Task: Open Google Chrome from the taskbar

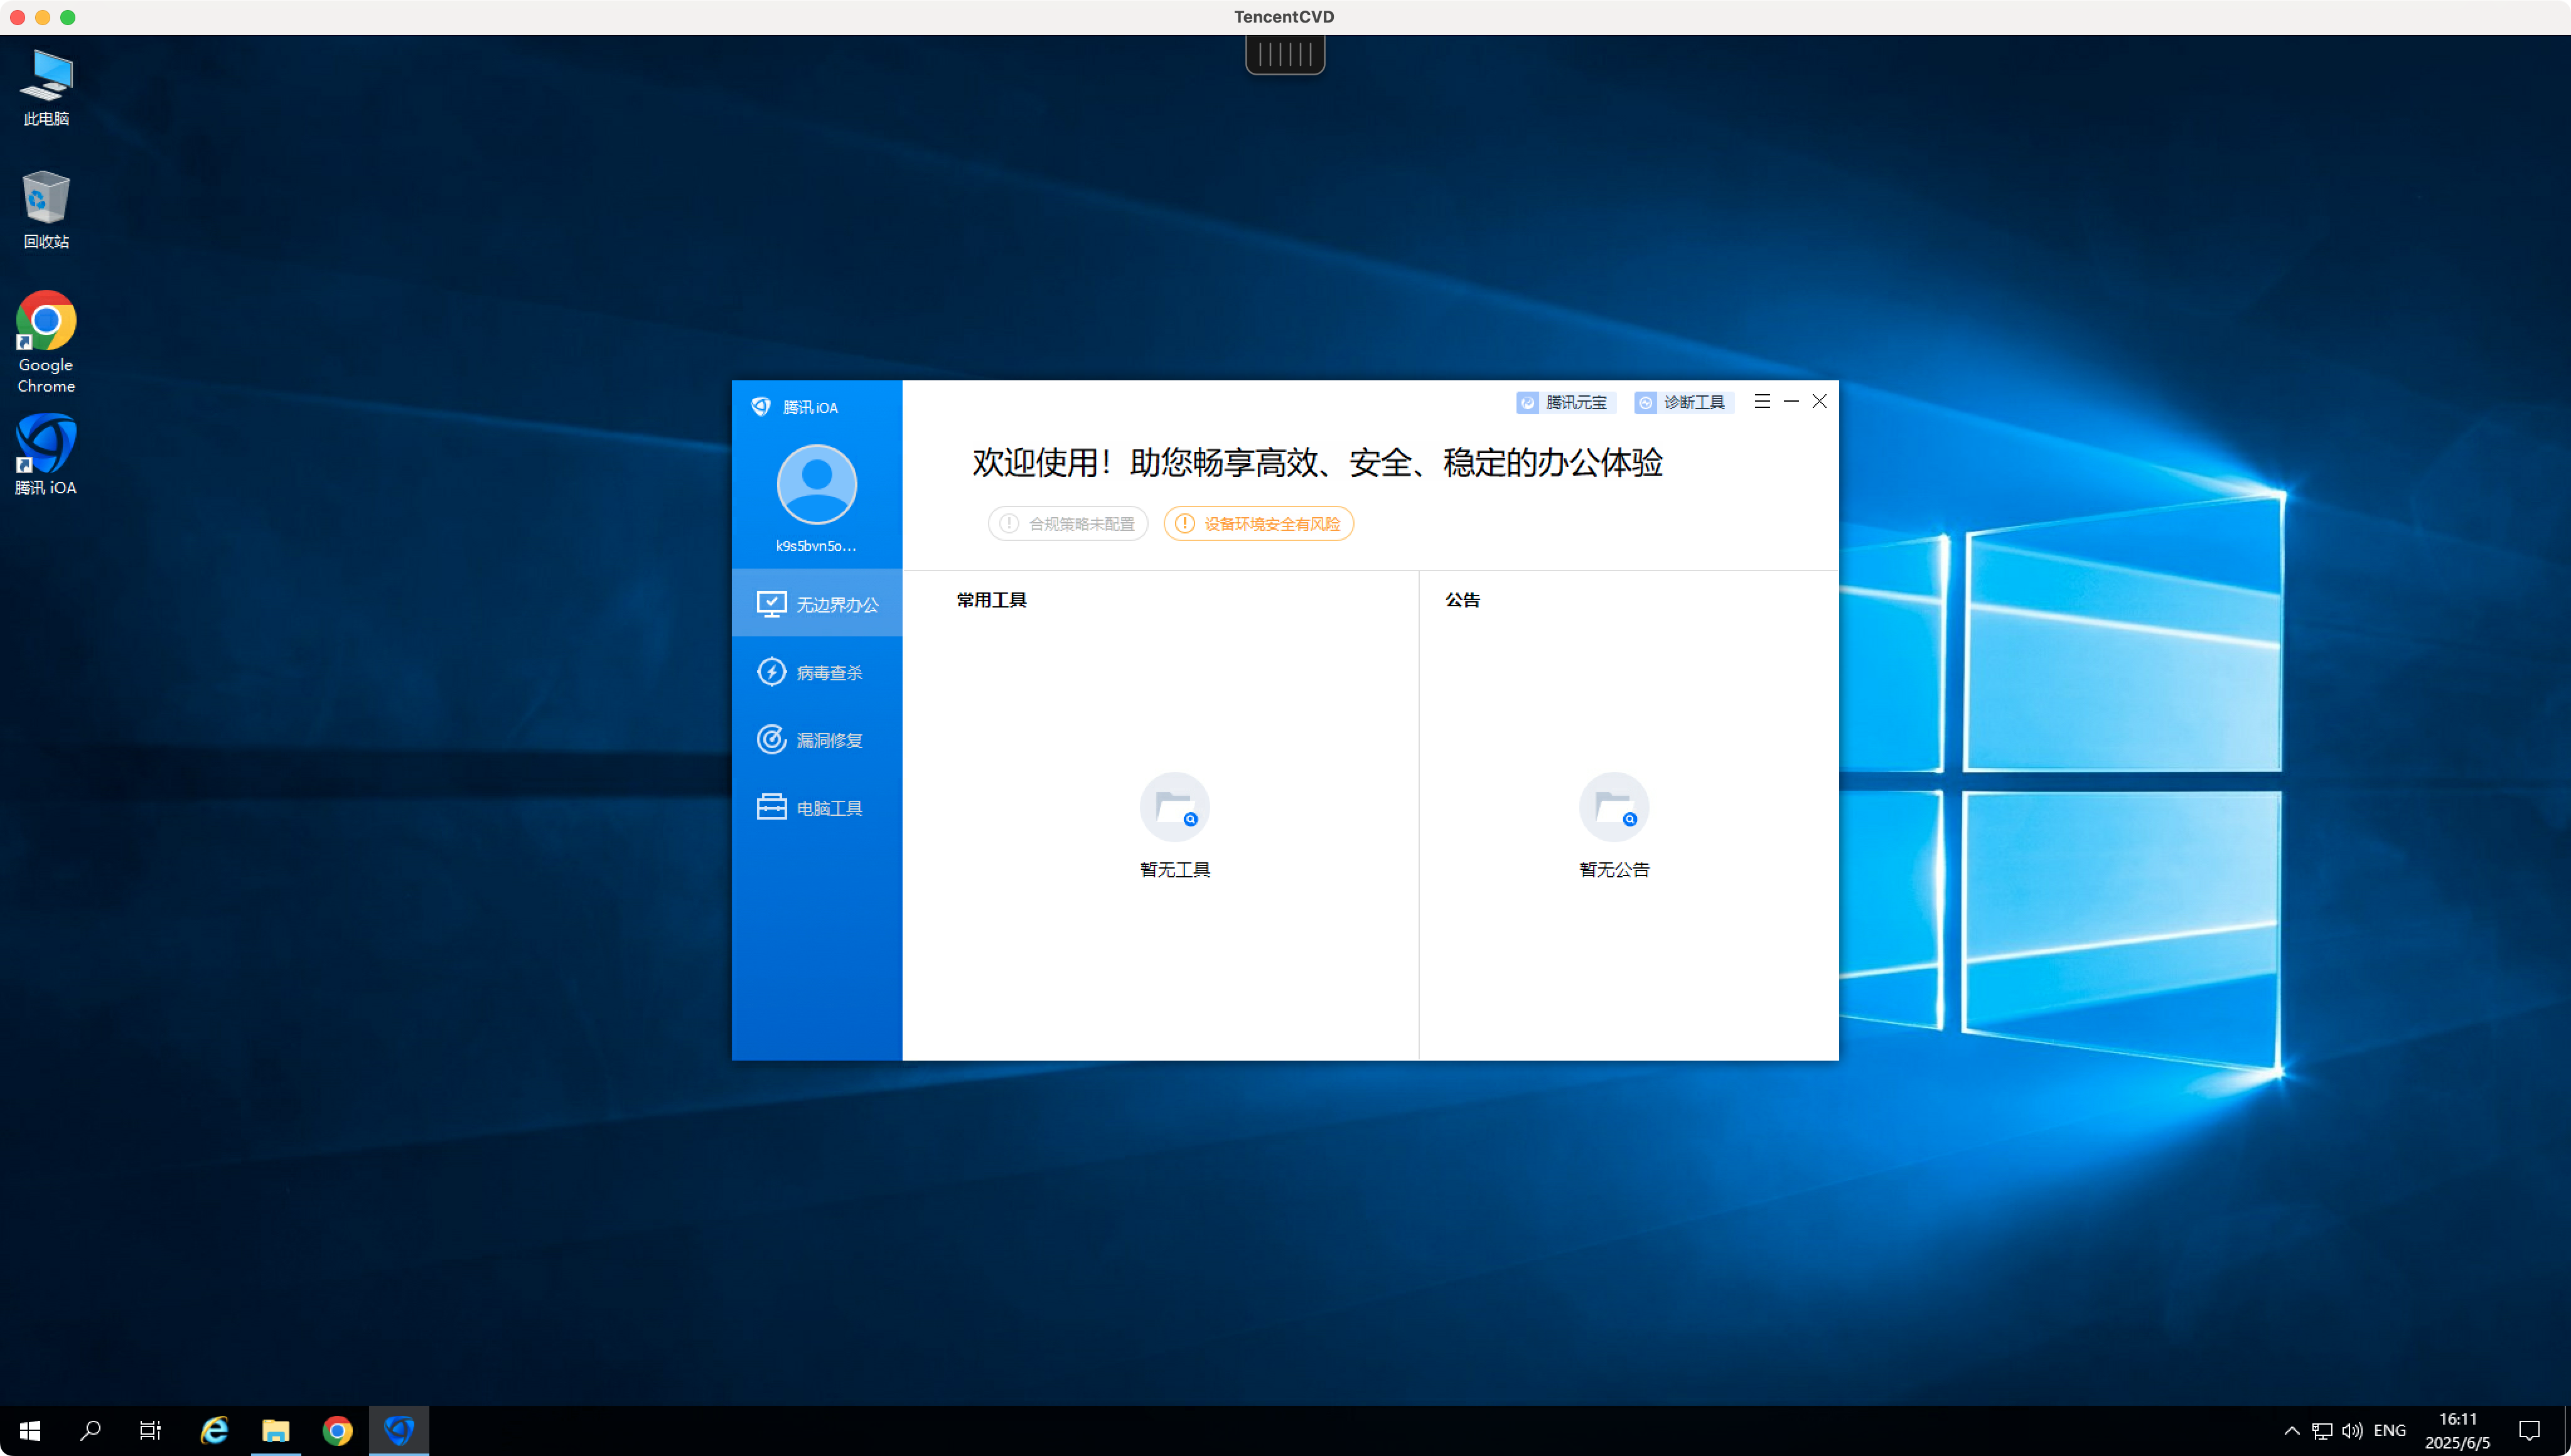Action: click(337, 1431)
